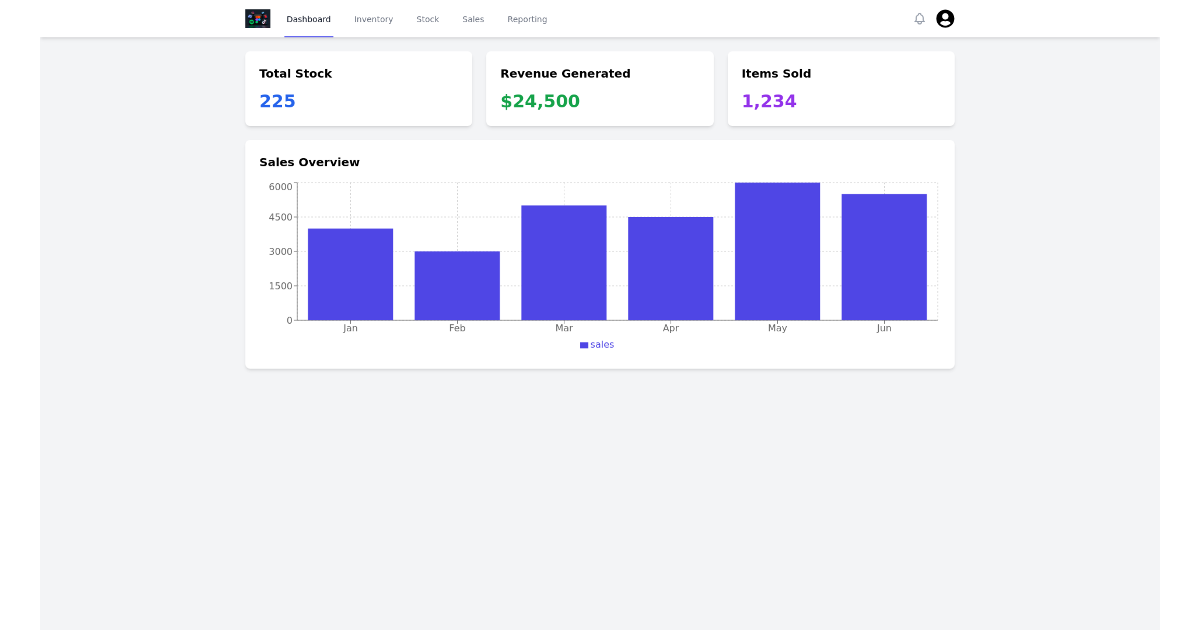Select the May bar in the chart
This screenshot has width=1200, height=630.
click(777, 250)
